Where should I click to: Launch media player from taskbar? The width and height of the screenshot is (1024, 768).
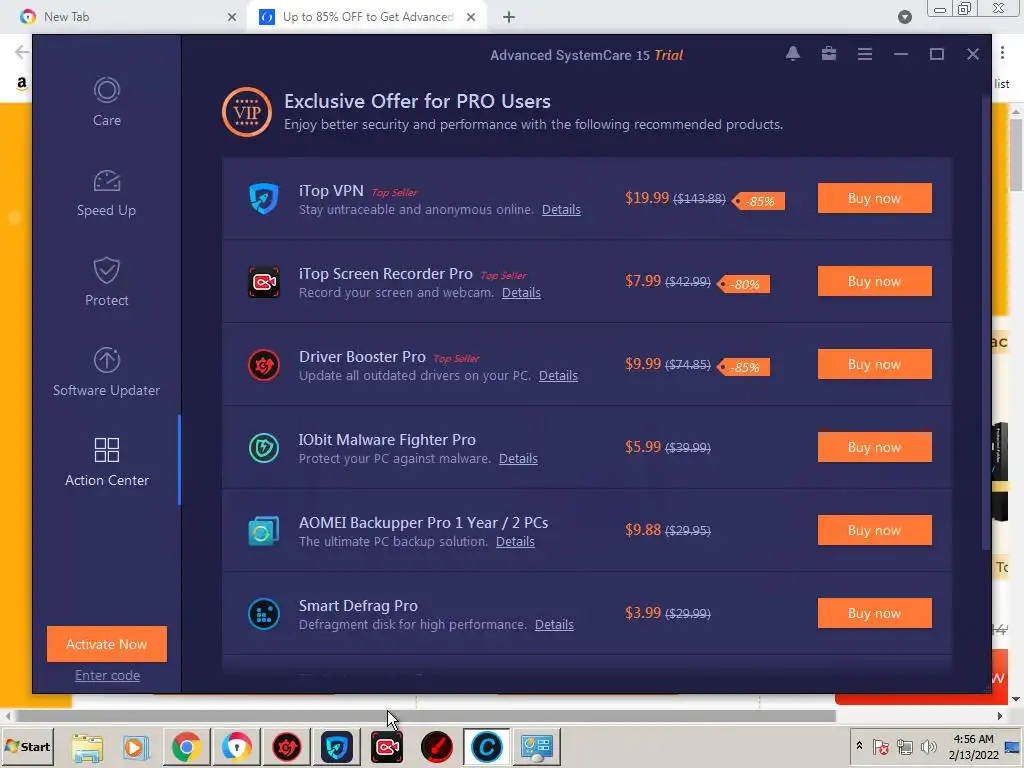pos(136,747)
